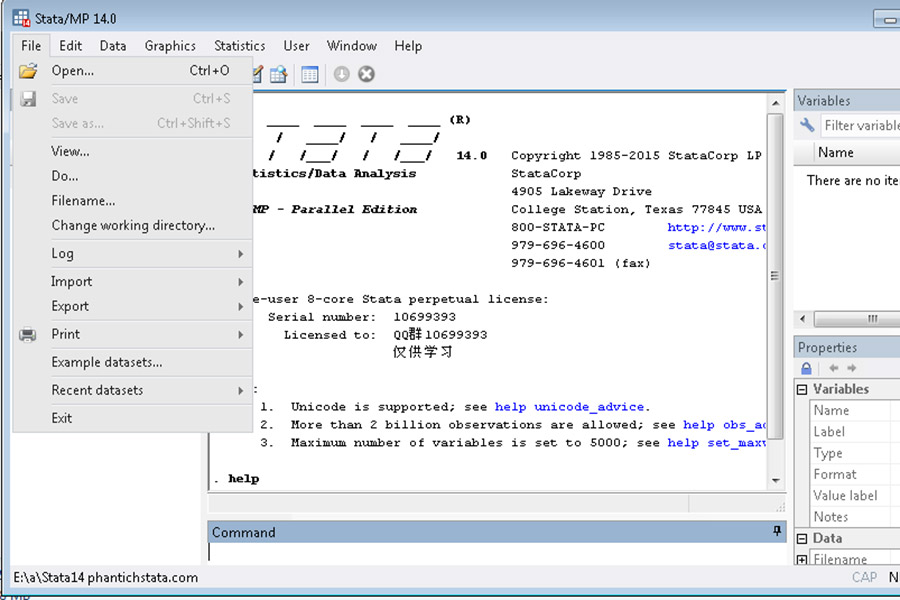Click the Filter variables input field
900x600 pixels.
pos(860,125)
